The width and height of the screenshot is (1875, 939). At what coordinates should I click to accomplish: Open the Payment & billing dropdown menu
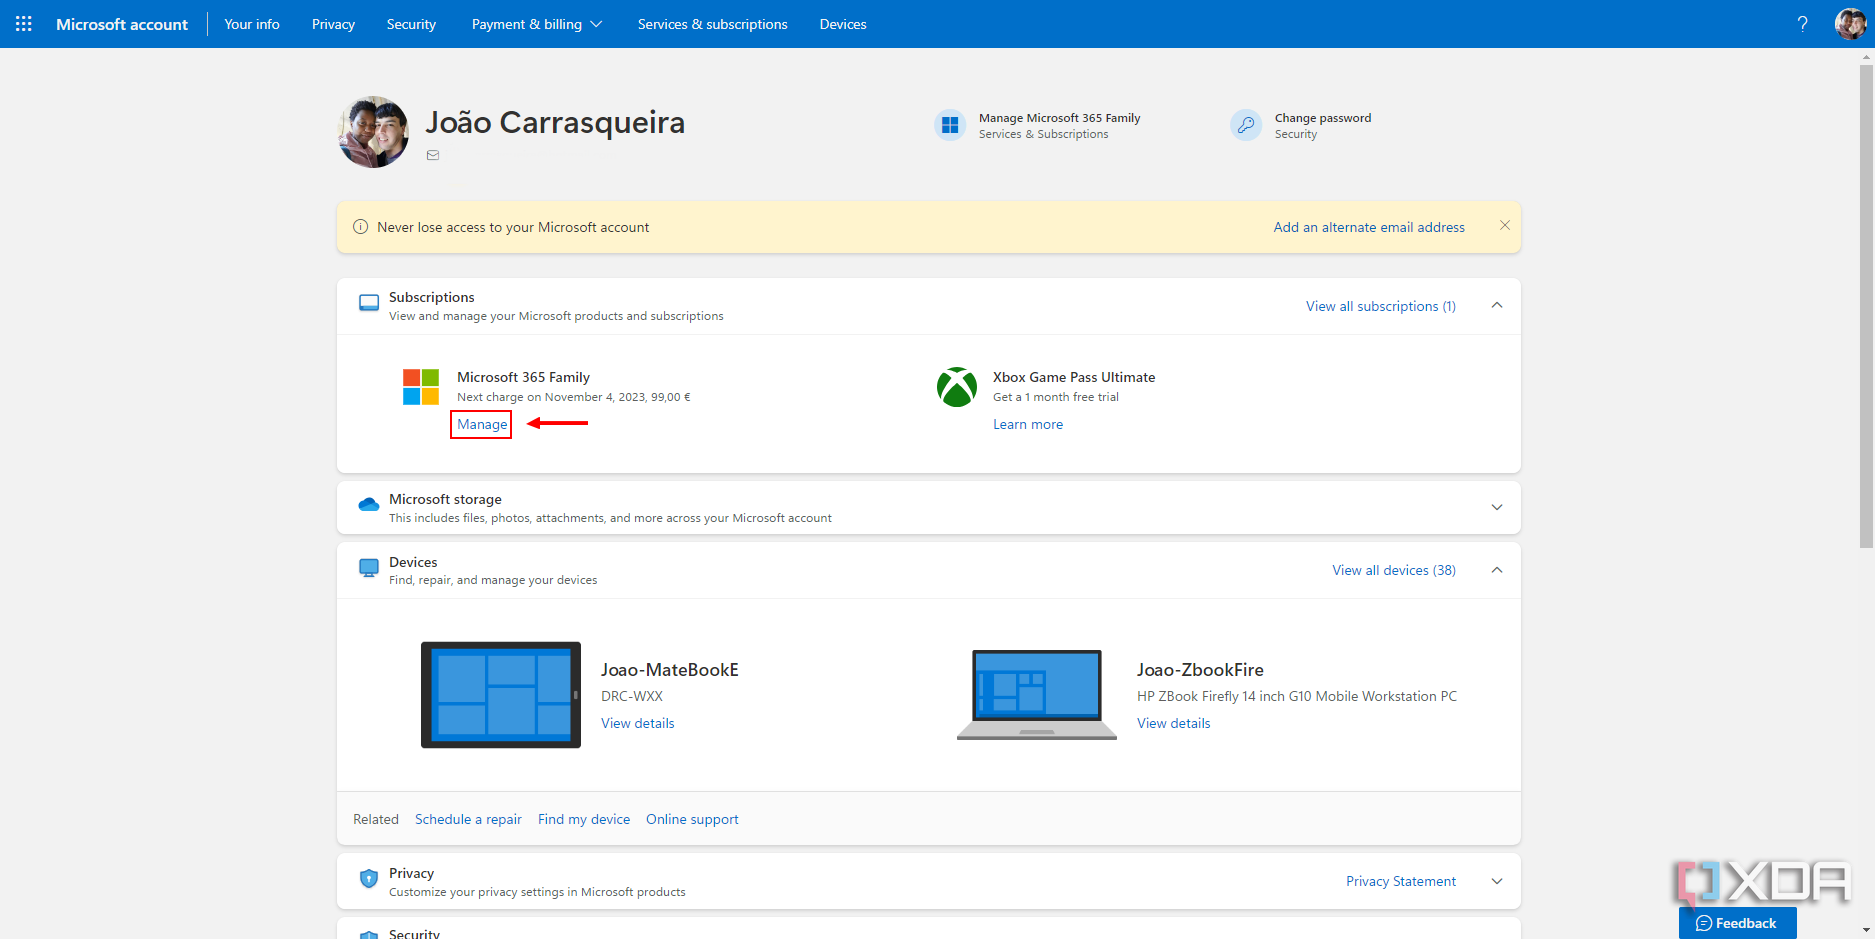point(537,24)
